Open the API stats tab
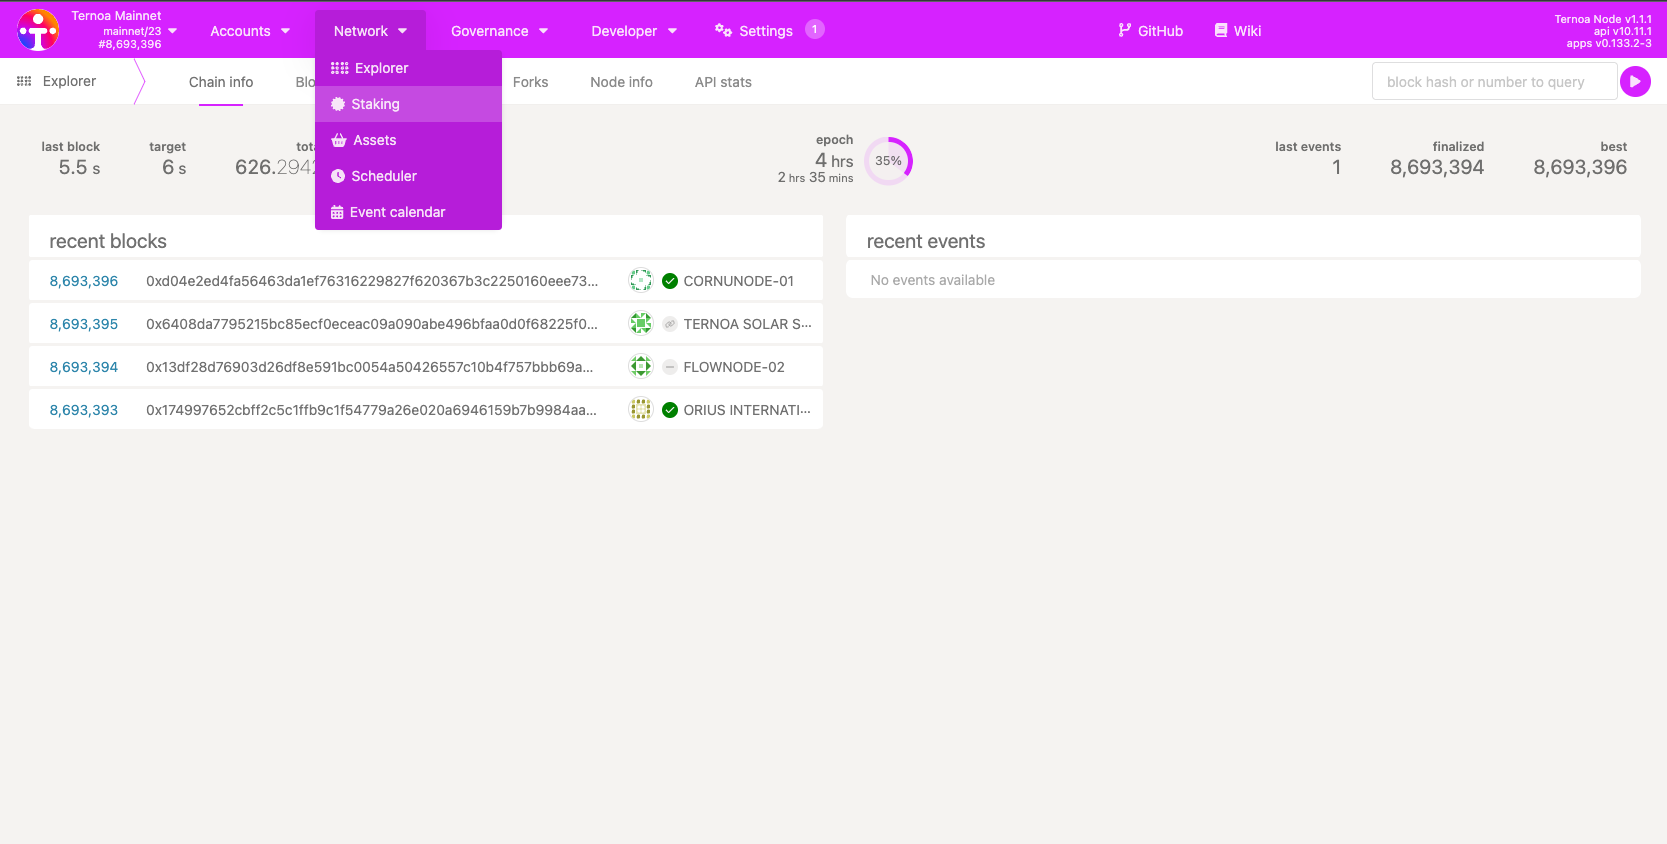Image resolution: width=1667 pixels, height=844 pixels. (723, 82)
